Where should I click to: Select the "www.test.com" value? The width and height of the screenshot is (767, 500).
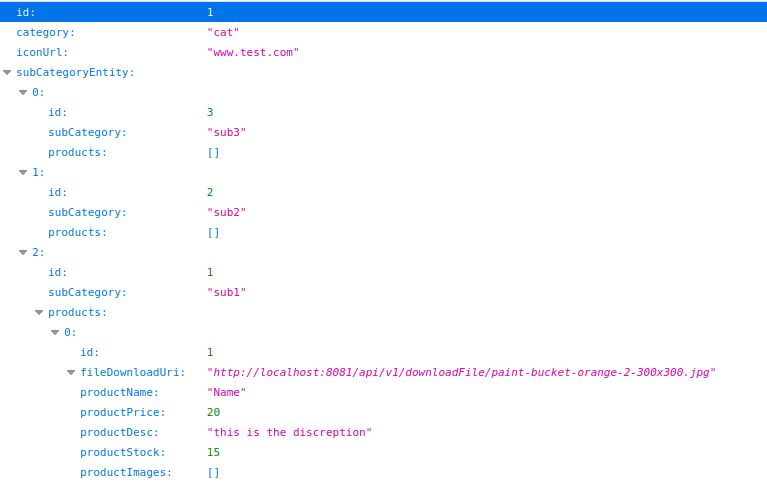253,52
